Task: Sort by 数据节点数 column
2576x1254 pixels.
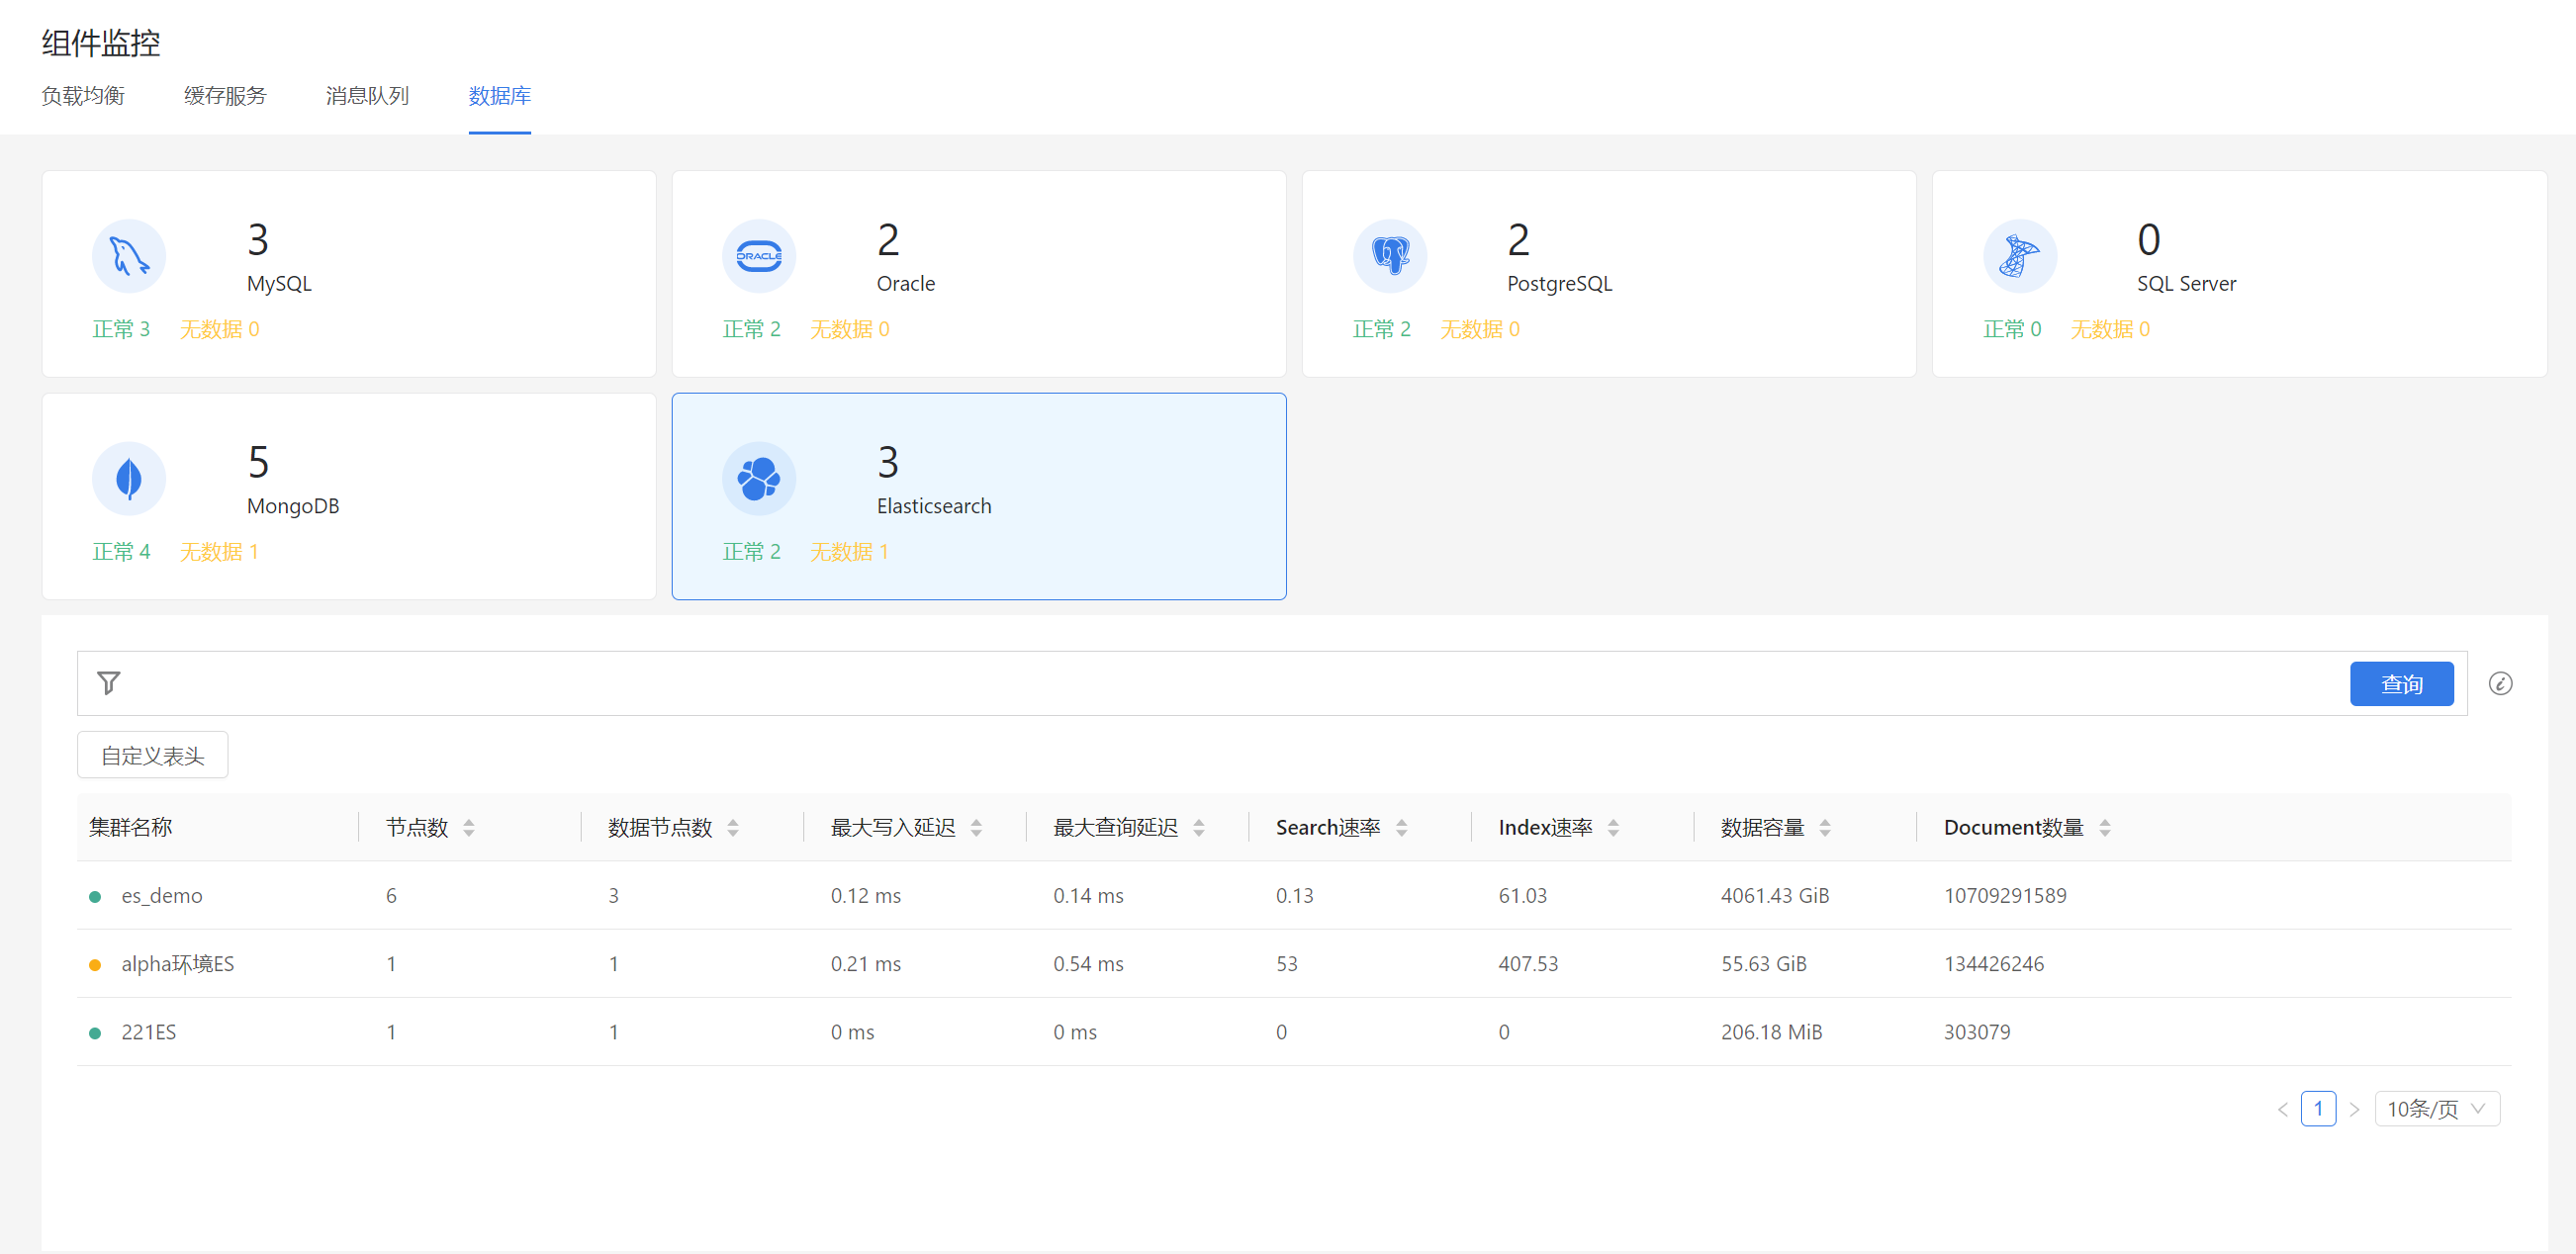Action: click(733, 827)
